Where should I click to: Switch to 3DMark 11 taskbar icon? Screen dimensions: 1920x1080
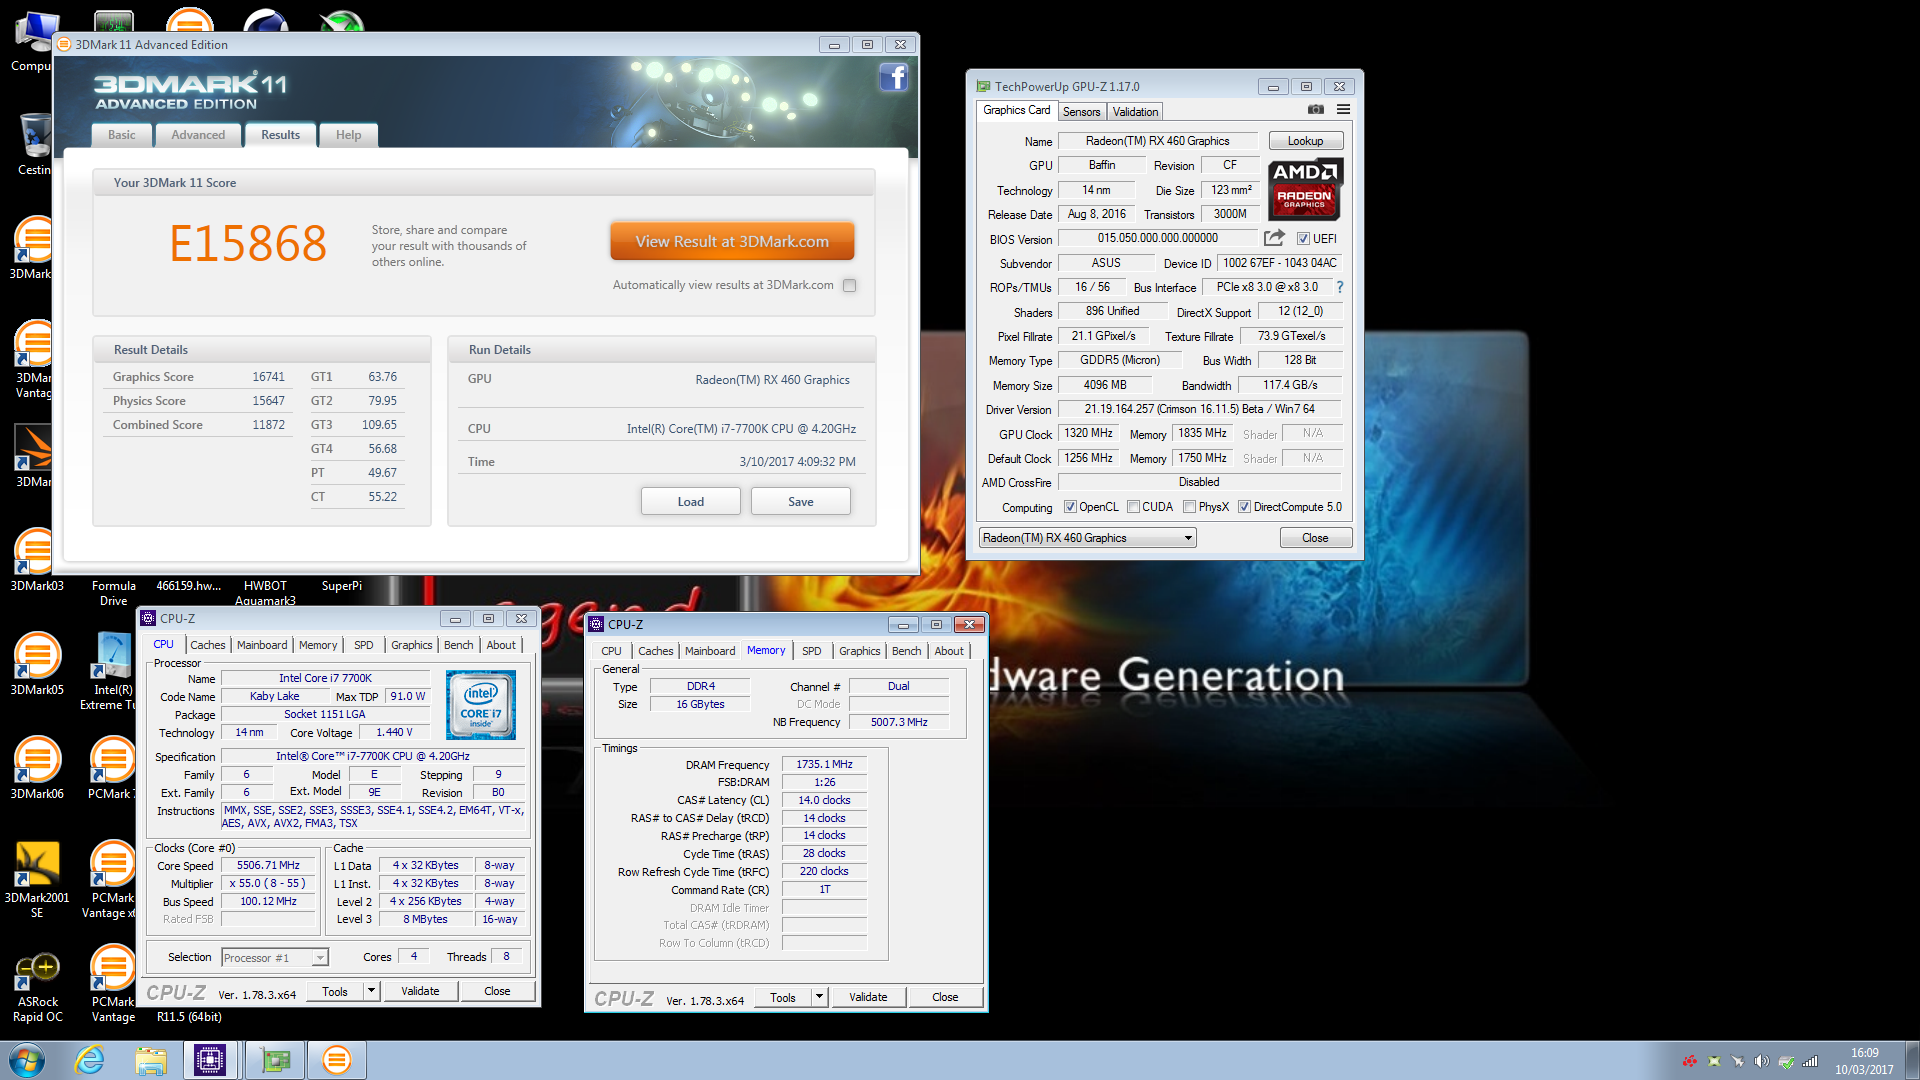337,1060
